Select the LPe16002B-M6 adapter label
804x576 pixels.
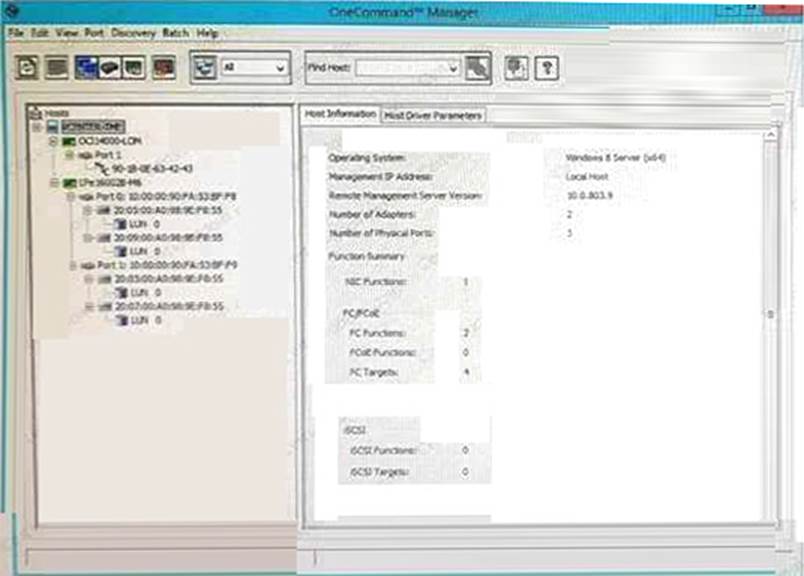click(110, 183)
